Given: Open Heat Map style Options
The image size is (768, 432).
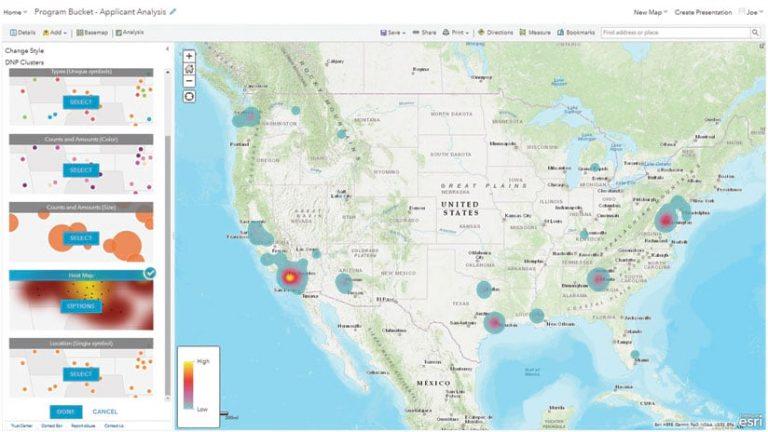Looking at the screenshot, I should click(81, 306).
